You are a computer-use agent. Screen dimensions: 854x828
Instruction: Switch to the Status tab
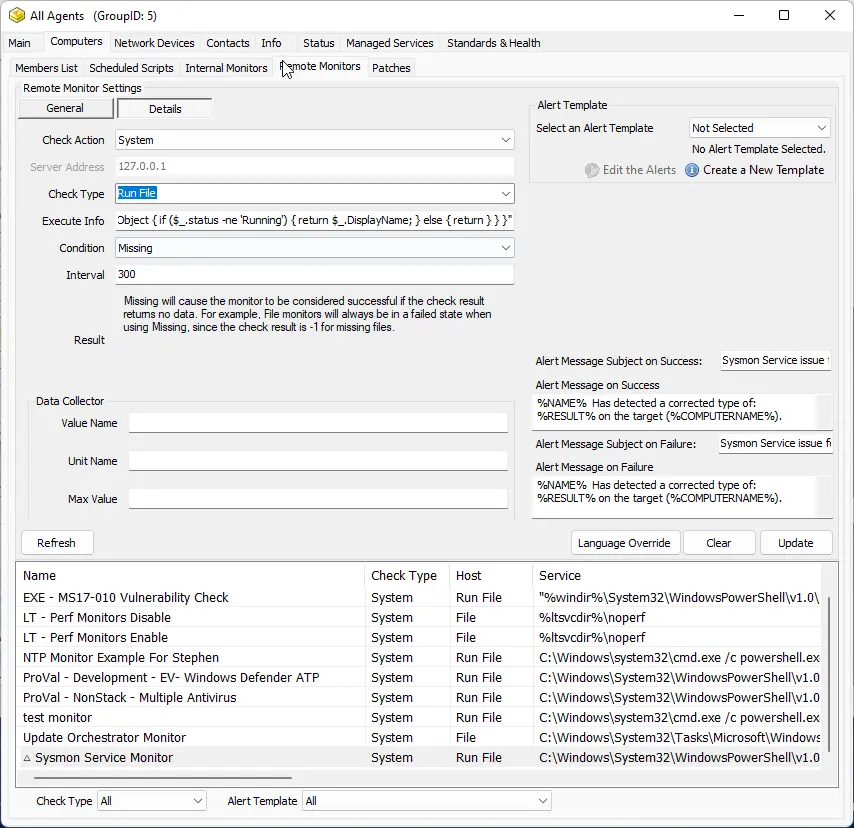pos(319,43)
